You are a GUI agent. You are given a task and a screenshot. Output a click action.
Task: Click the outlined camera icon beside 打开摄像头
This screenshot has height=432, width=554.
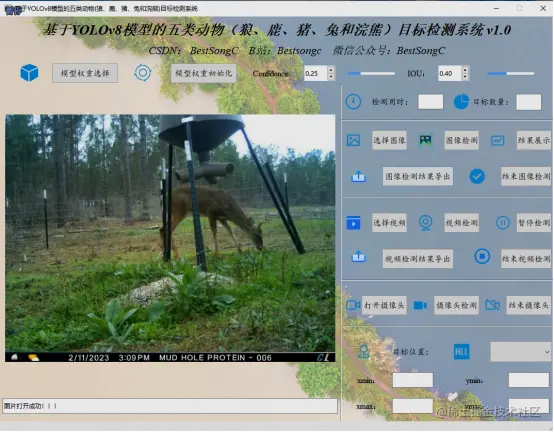[353, 305]
